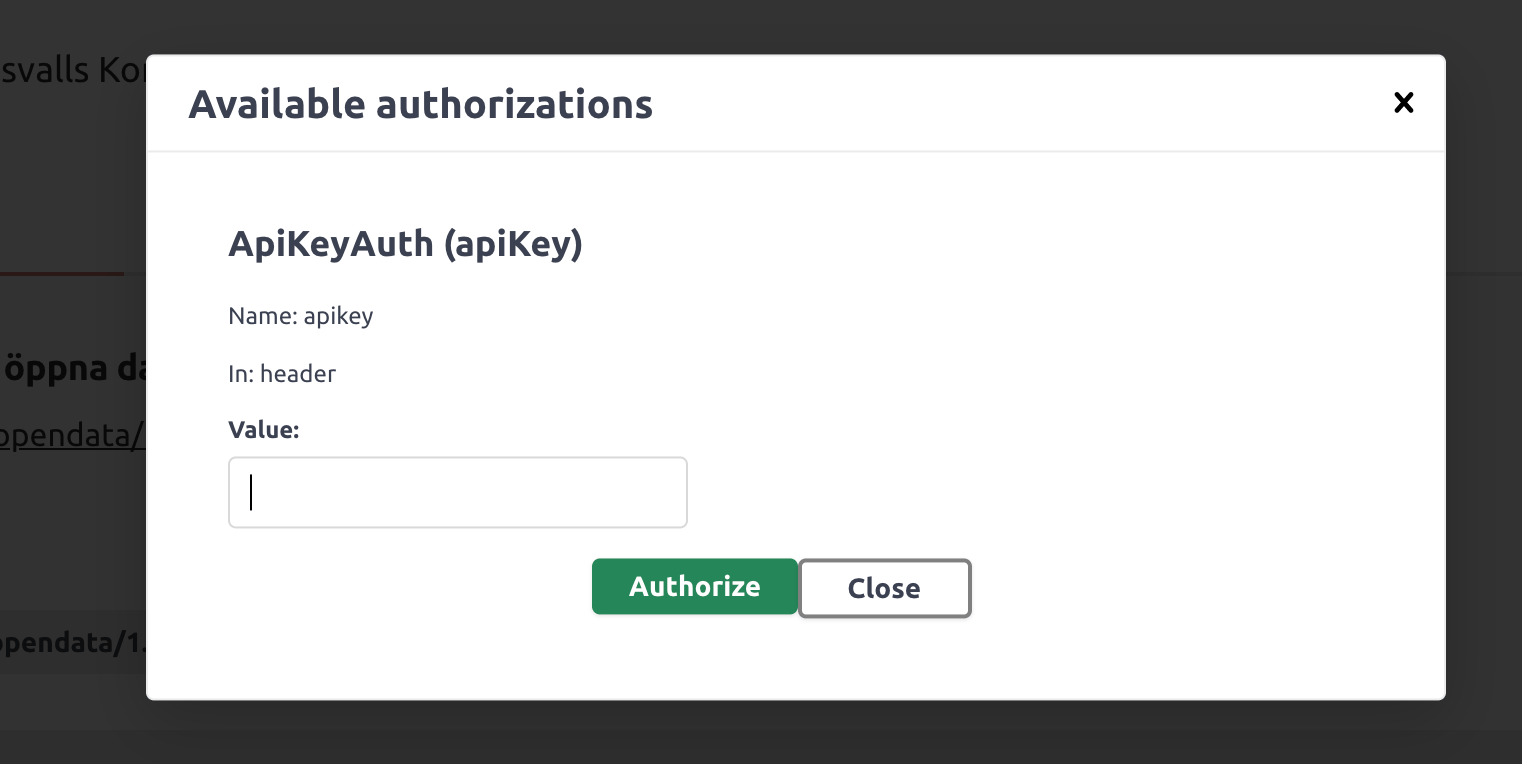Click the text cursor inside the Value box
The height and width of the screenshot is (764, 1522).
click(x=251, y=492)
